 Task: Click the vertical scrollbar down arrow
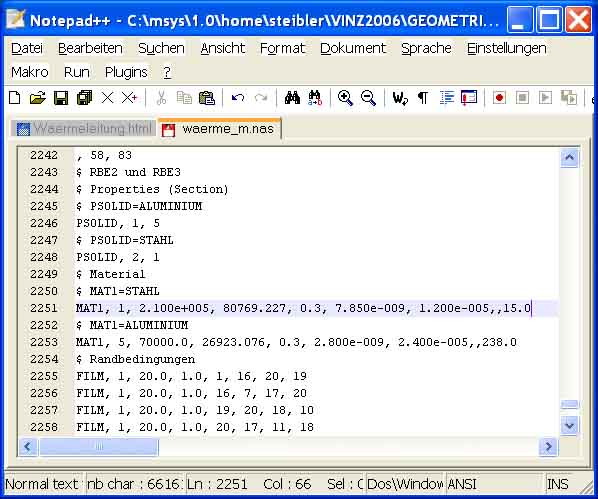point(569,425)
